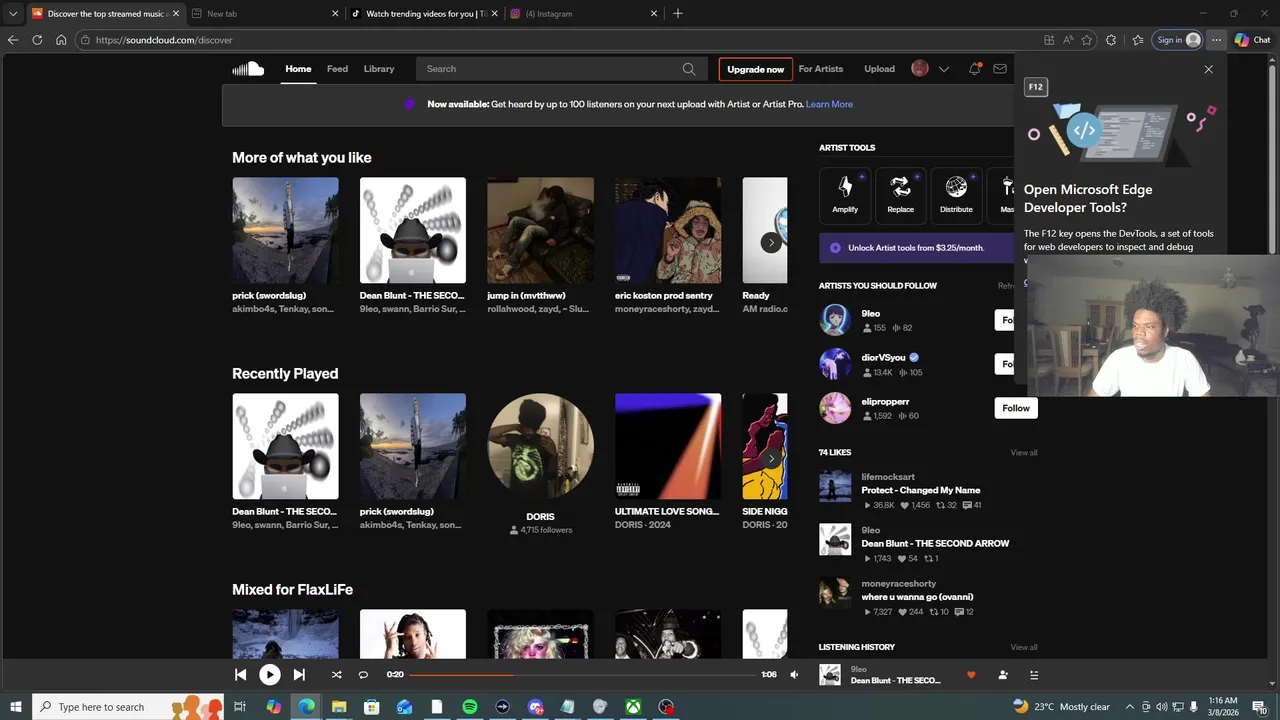The image size is (1280, 720).
Task: Open where u wanna go (ovanni) track
Action: [x=917, y=597]
